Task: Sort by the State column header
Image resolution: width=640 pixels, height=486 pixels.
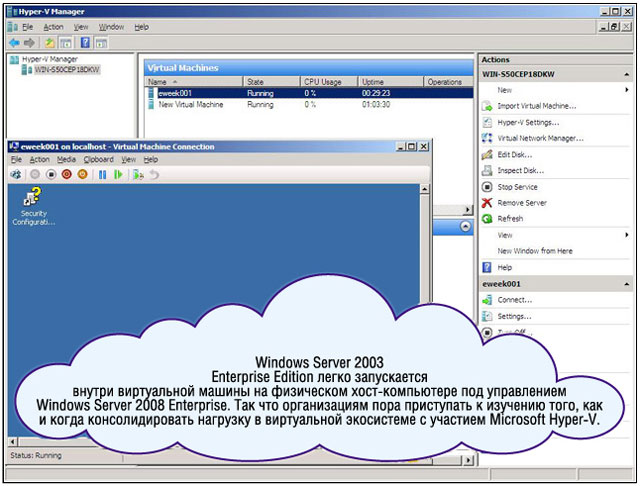Action: coord(272,82)
